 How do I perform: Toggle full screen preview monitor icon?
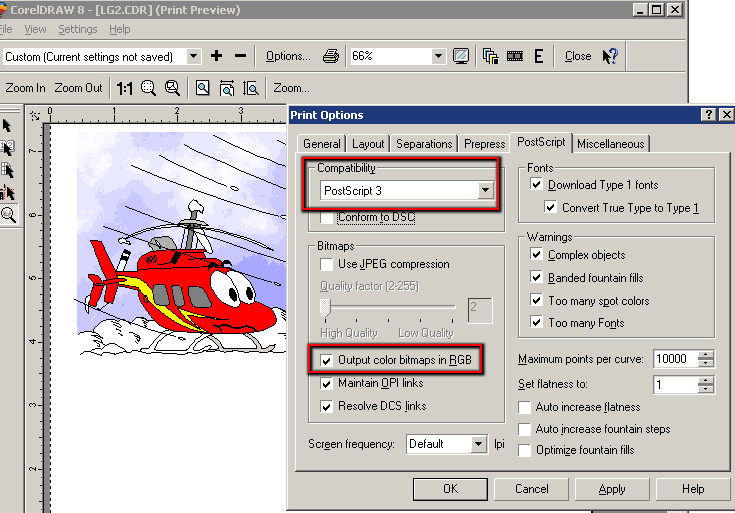[x=461, y=56]
